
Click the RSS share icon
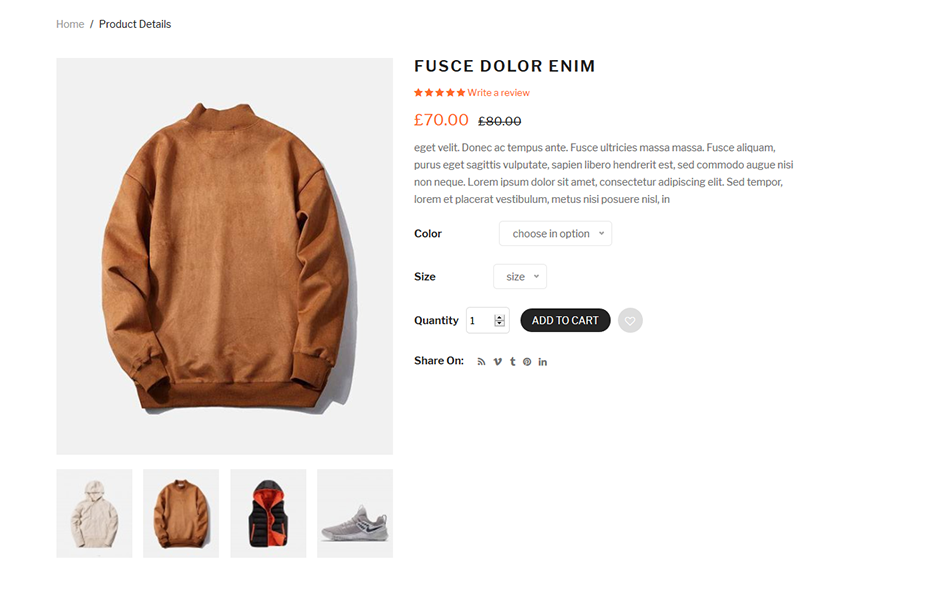tap(481, 362)
